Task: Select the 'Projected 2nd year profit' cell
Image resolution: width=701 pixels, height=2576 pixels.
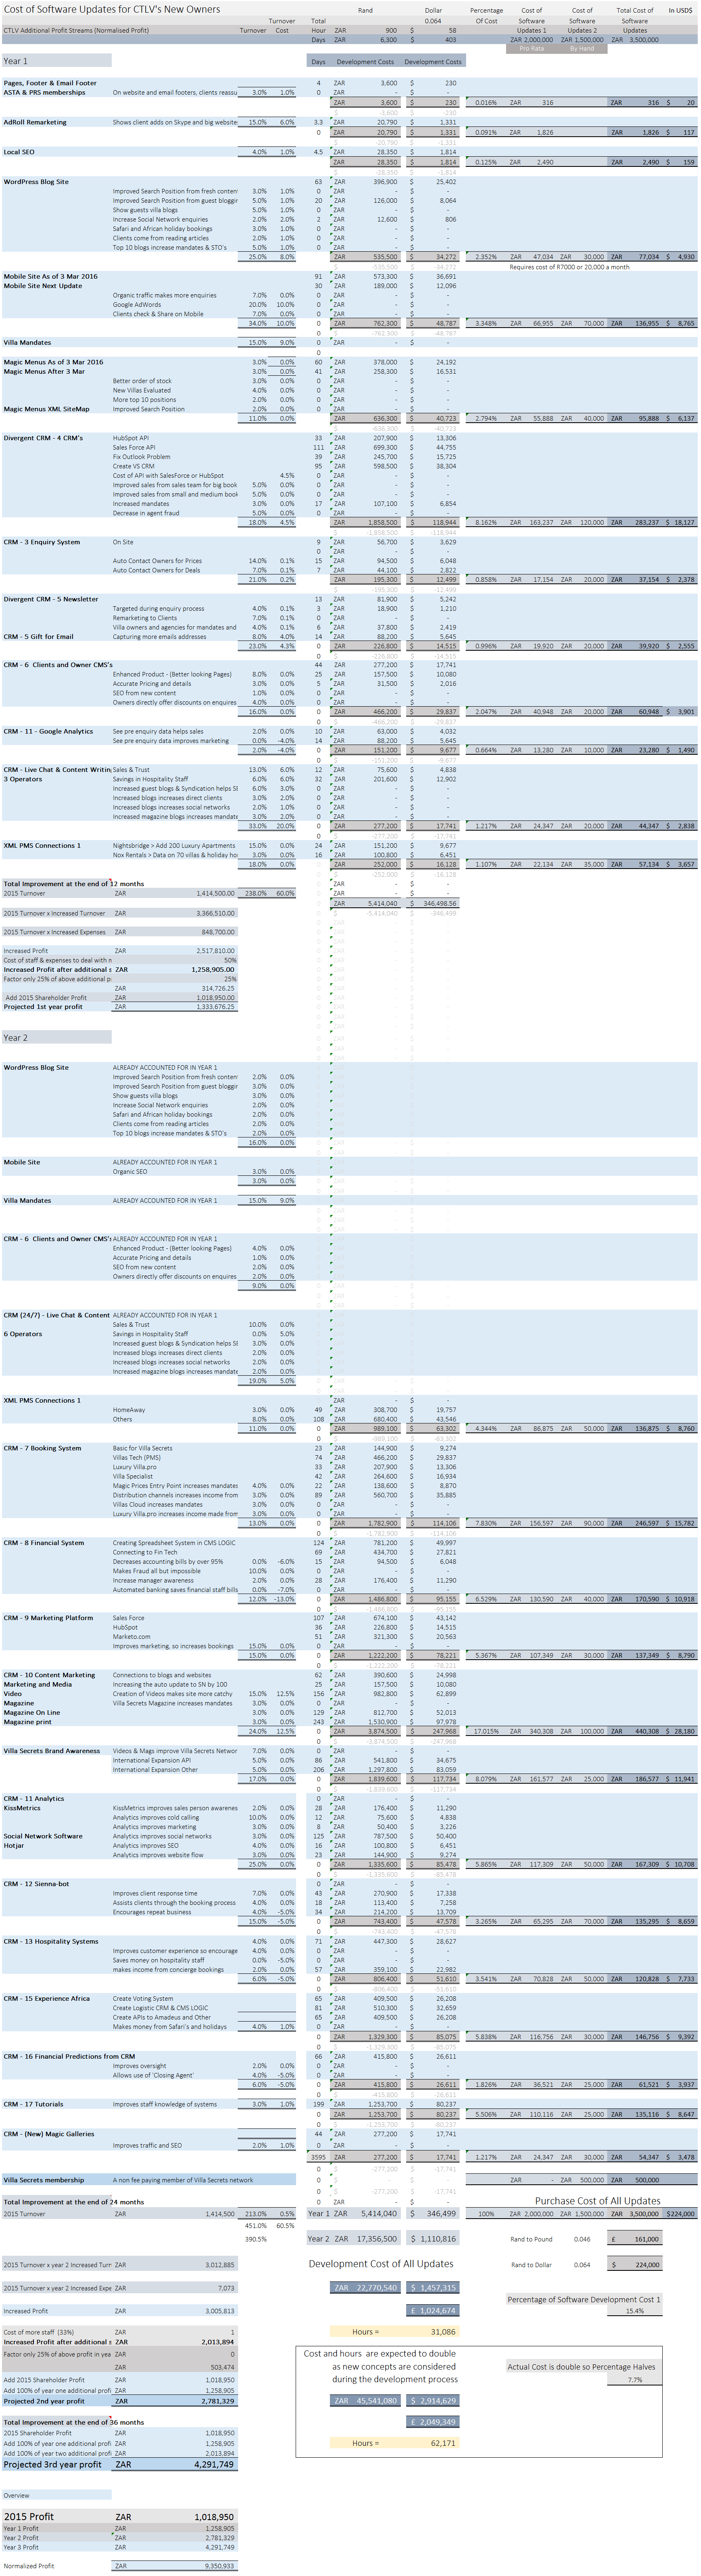Action: [x=44, y=2400]
